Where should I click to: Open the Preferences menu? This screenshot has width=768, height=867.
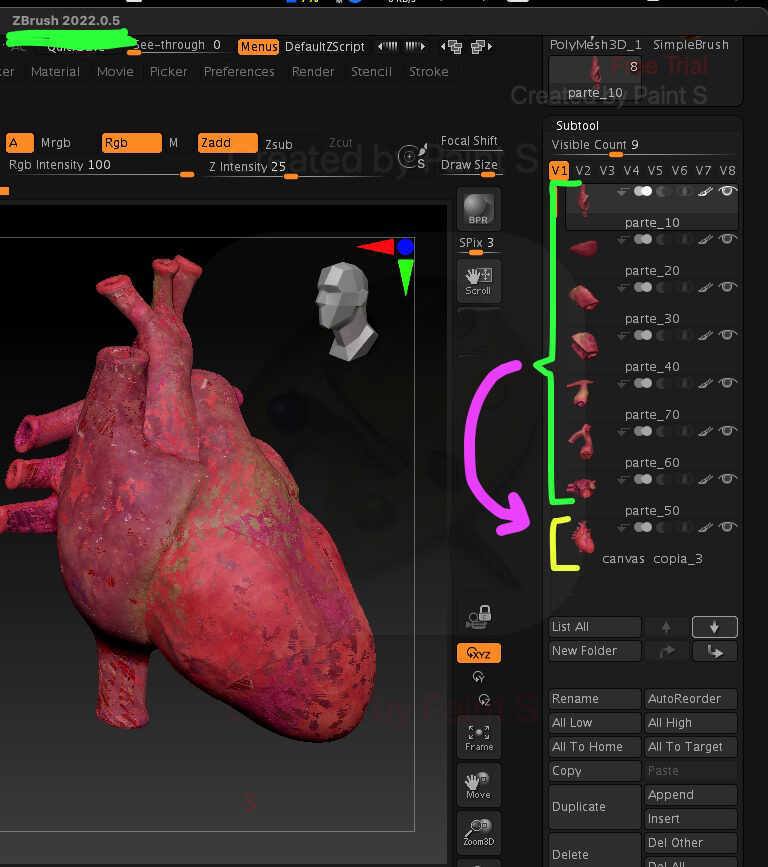click(x=239, y=72)
